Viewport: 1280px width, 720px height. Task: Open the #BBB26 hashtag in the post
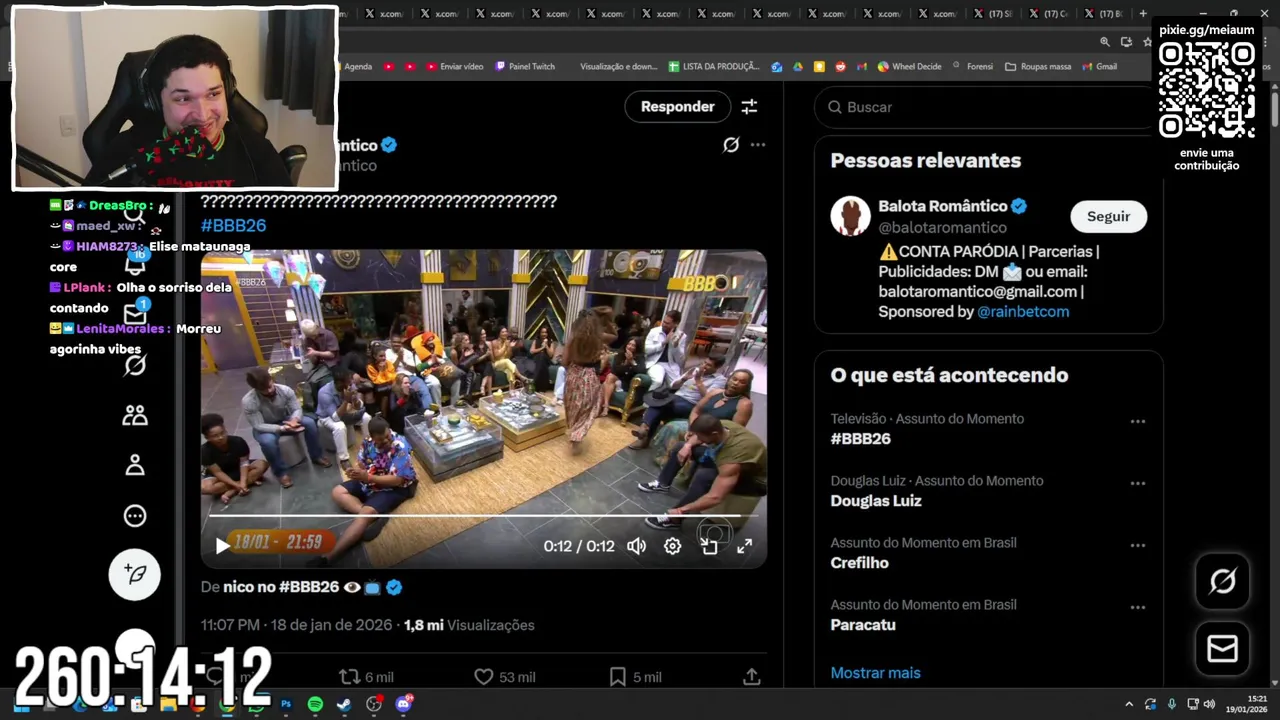click(x=233, y=226)
